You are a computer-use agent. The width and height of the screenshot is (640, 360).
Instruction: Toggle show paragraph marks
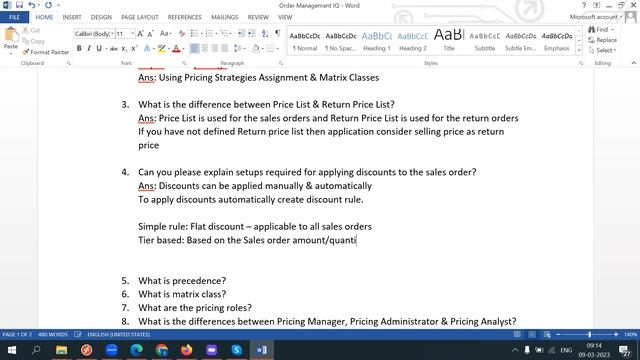click(x=278, y=34)
